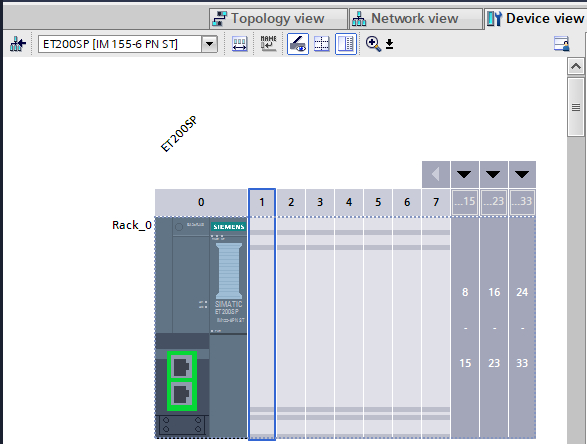Click the collapsed slots 24-33 column
This screenshot has height=444, width=587.
click(522, 328)
